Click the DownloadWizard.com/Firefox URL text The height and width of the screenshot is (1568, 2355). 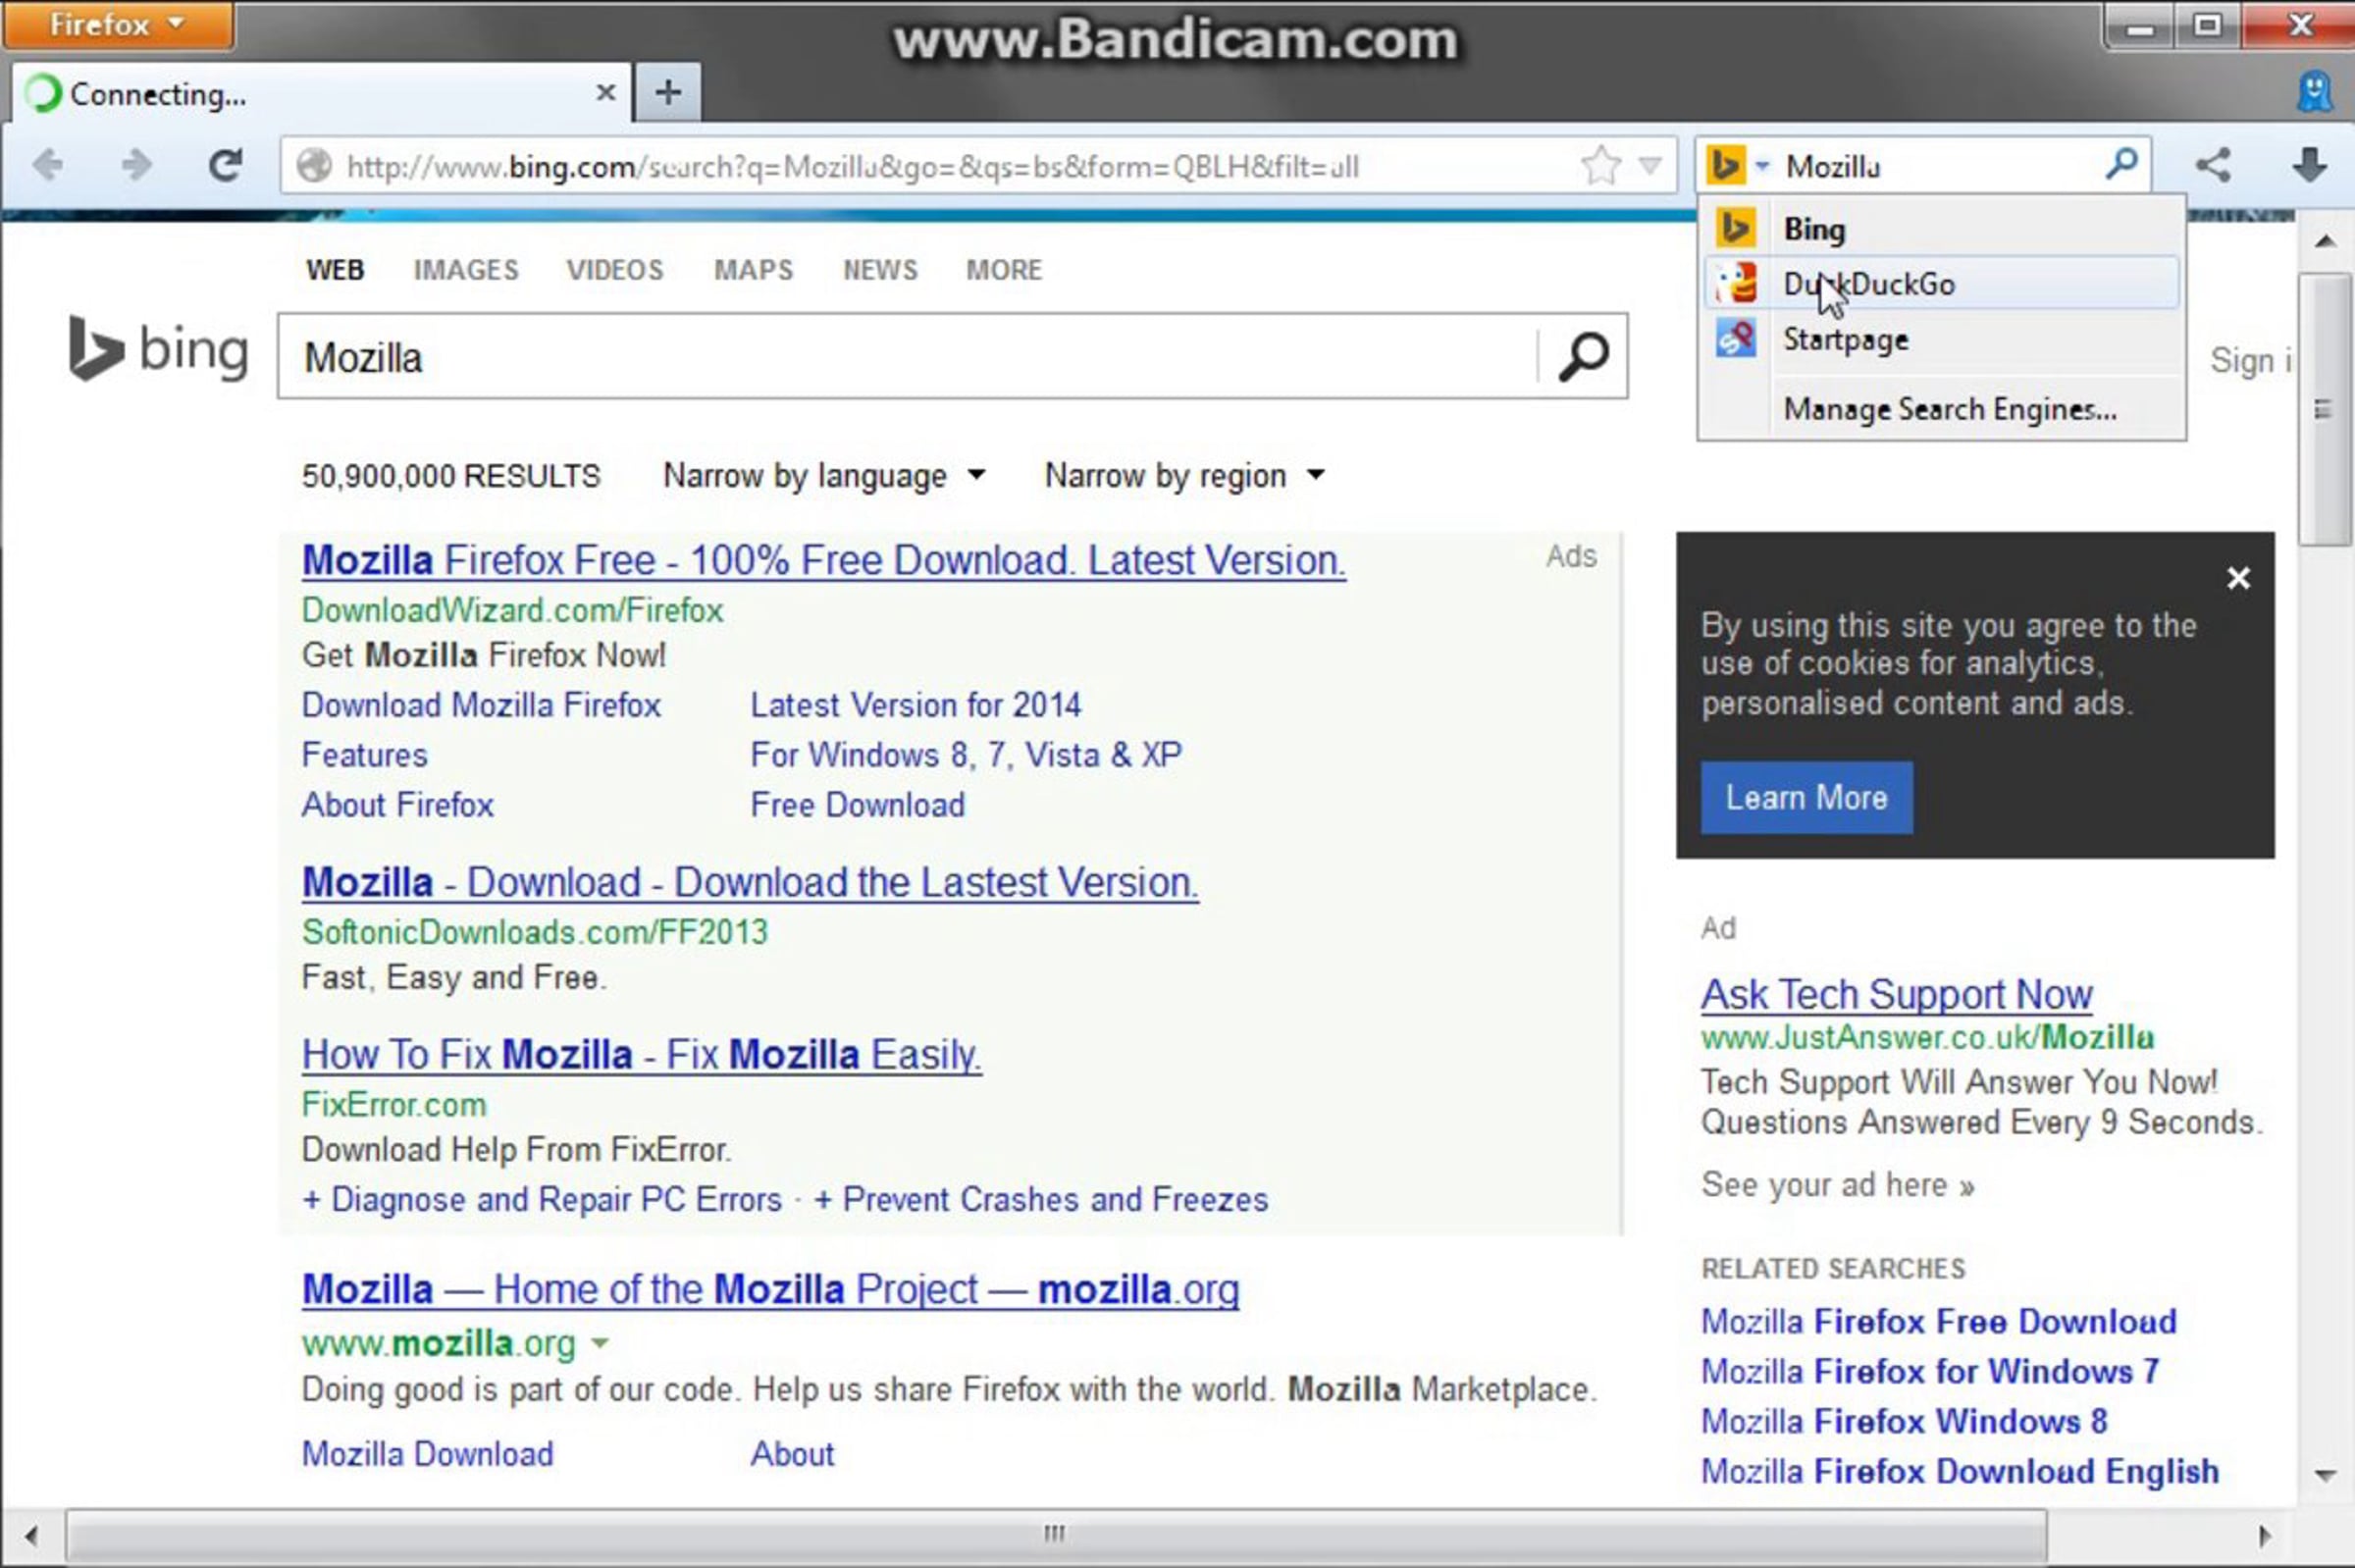pos(512,610)
